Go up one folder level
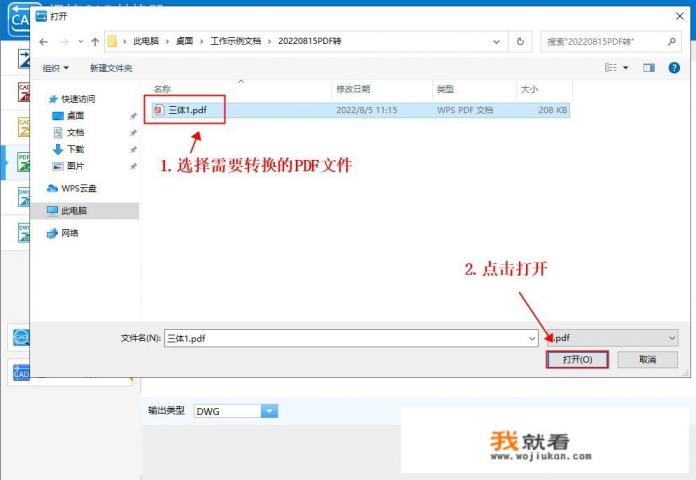The height and width of the screenshot is (480, 696). click(95, 42)
